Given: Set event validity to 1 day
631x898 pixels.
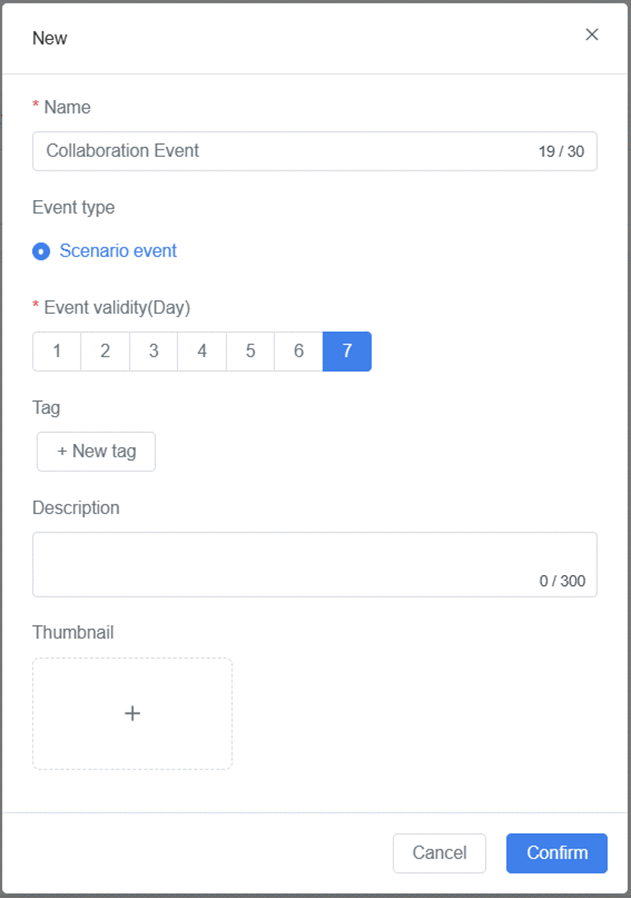Looking at the screenshot, I should tap(57, 351).
